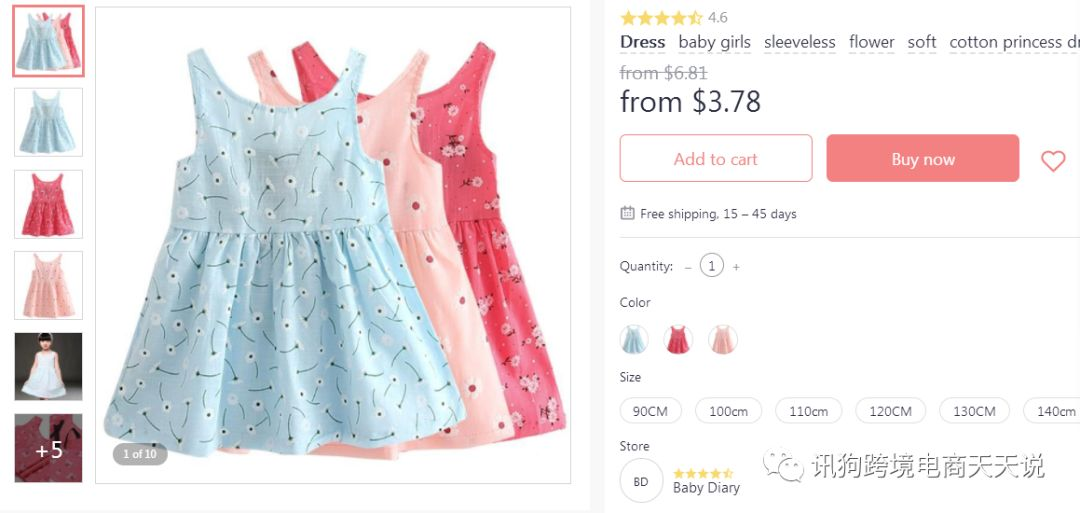Click the 'sleeveless' tag link
Screen dimensions: 1080x513
pyautogui.click(x=800, y=43)
